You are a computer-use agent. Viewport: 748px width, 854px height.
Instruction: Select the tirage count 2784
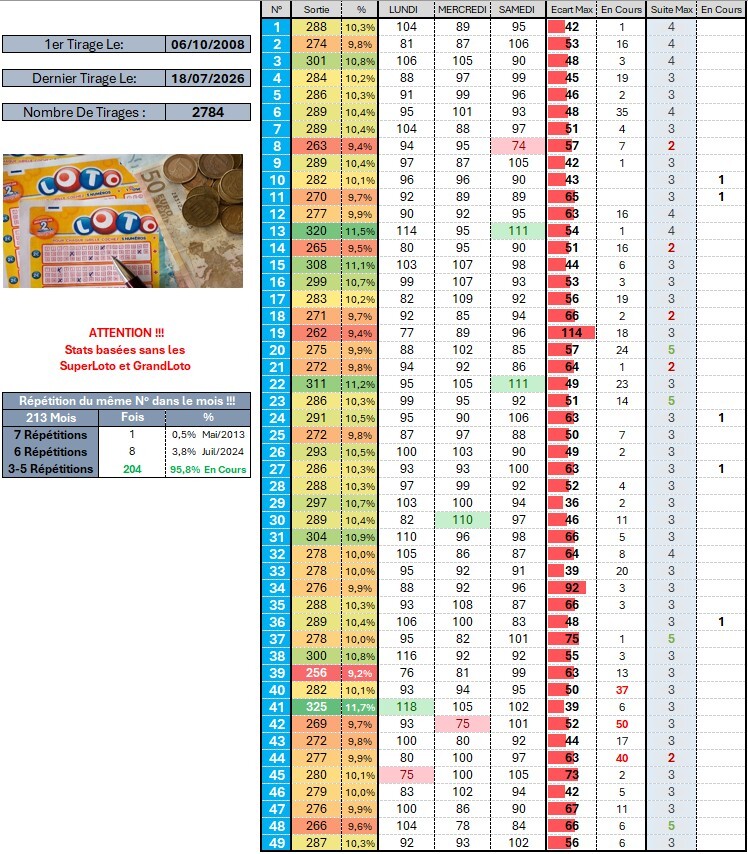pos(208,112)
